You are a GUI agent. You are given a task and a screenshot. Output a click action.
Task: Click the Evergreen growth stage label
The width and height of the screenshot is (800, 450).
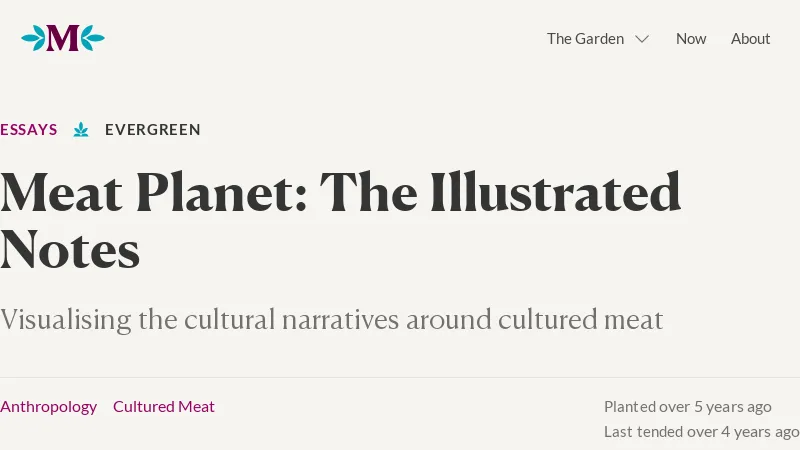click(153, 130)
